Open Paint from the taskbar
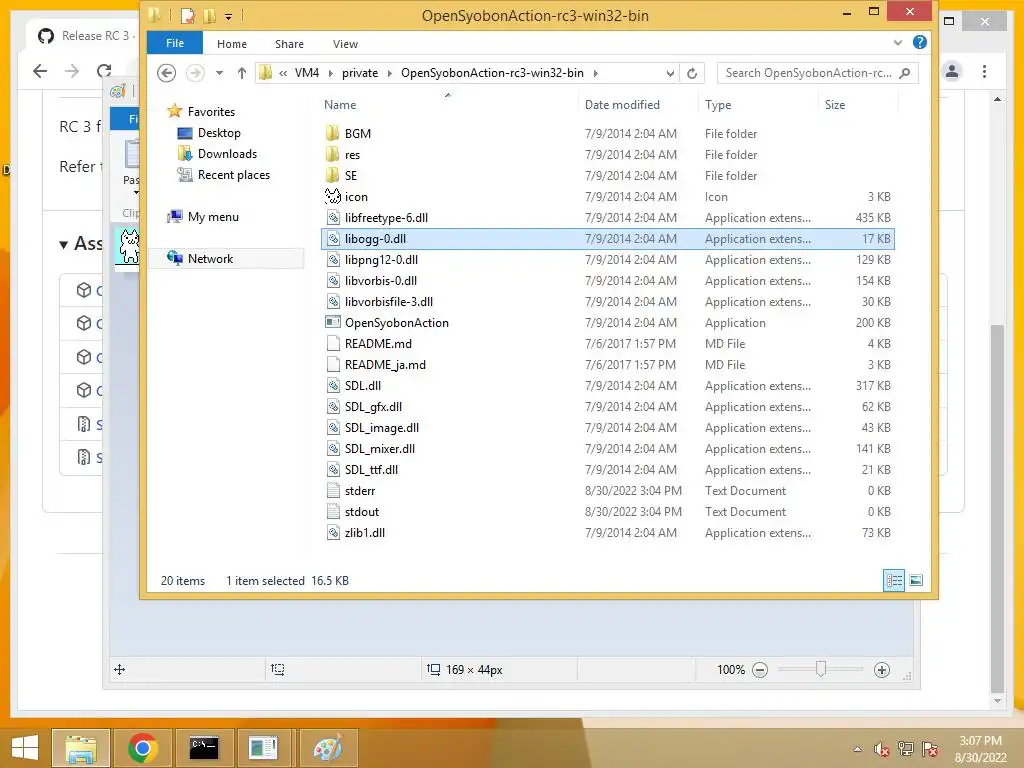Screen dimensions: 1024x768 328,748
